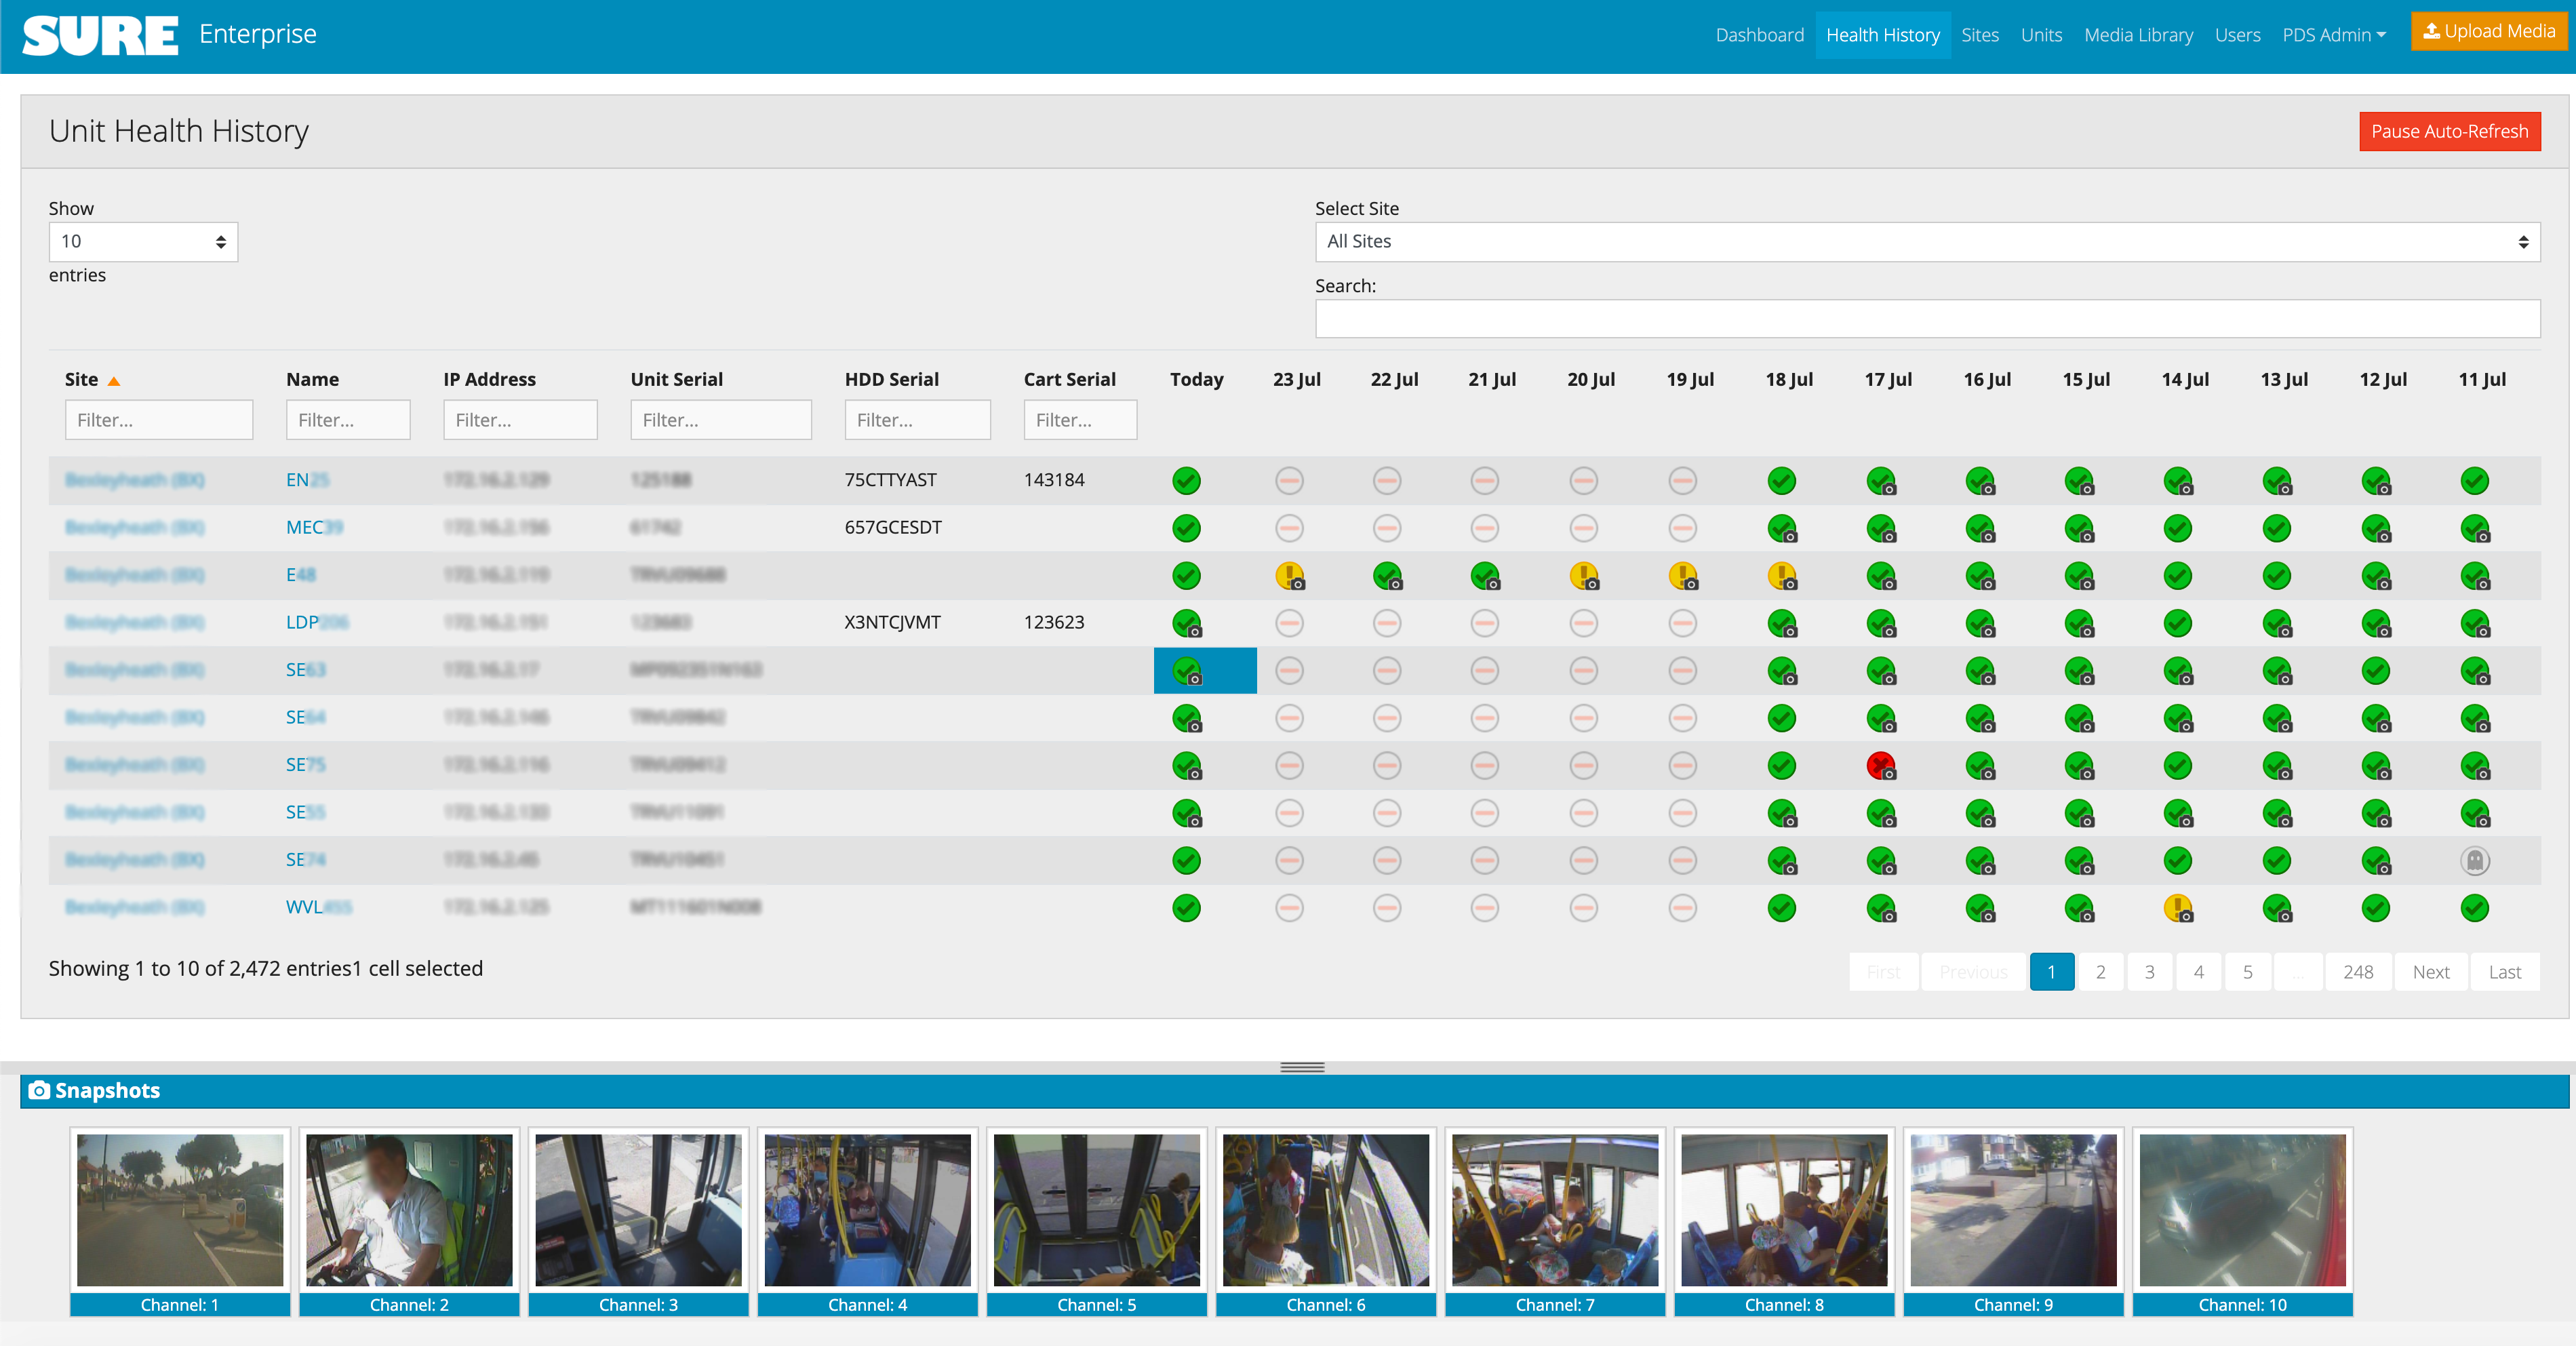Screen dimensions: 2576x1346
Task: Click SE74's Today green status icon
Action: pyautogui.click(x=1186, y=860)
